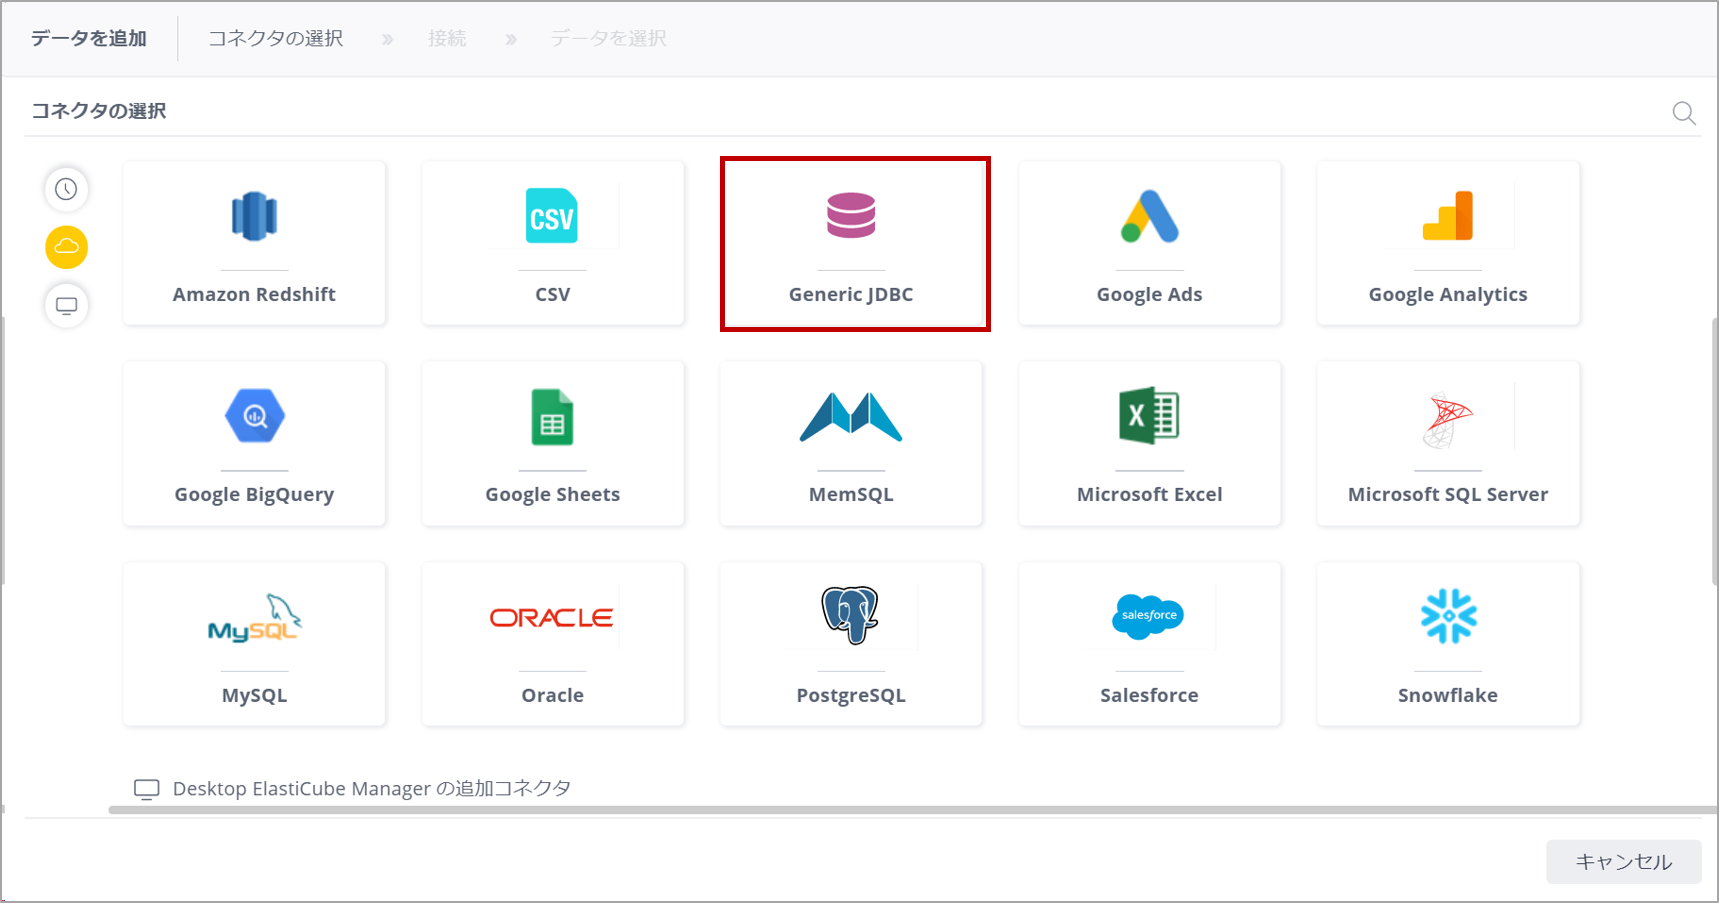Viewport: 1719px width, 903px height.
Task: Click the Microsoft SQL Server label
Action: point(1448,494)
